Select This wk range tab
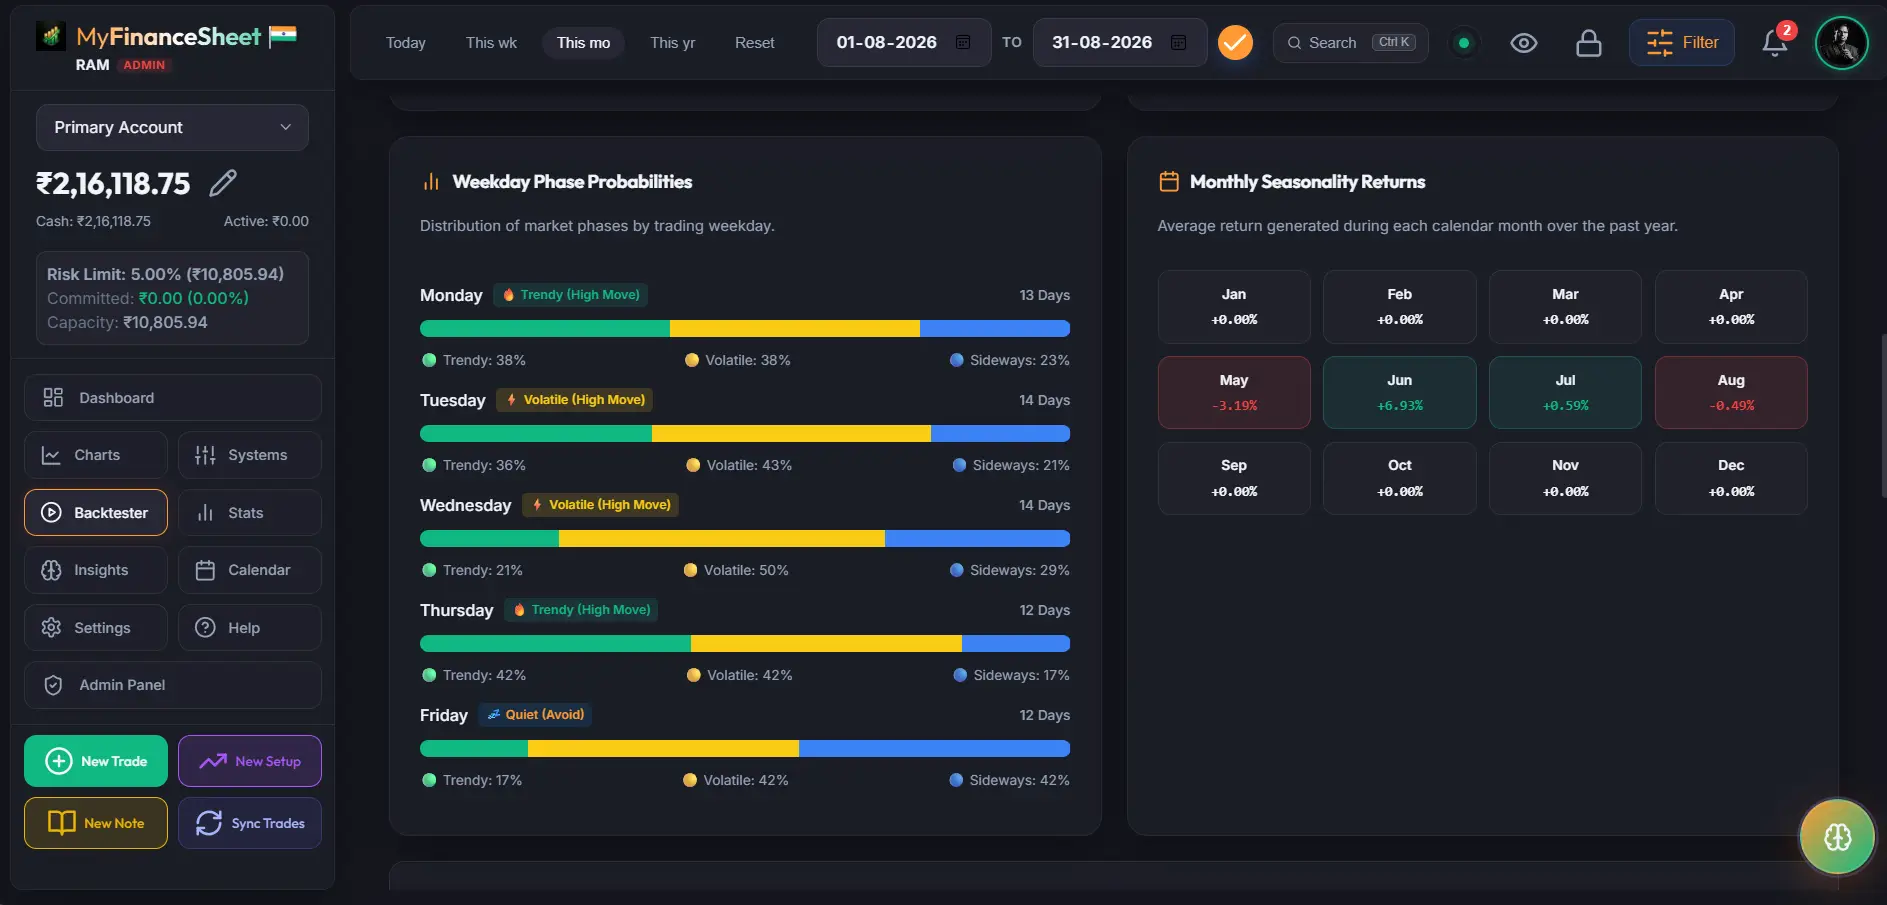This screenshot has width=1887, height=905. (491, 43)
